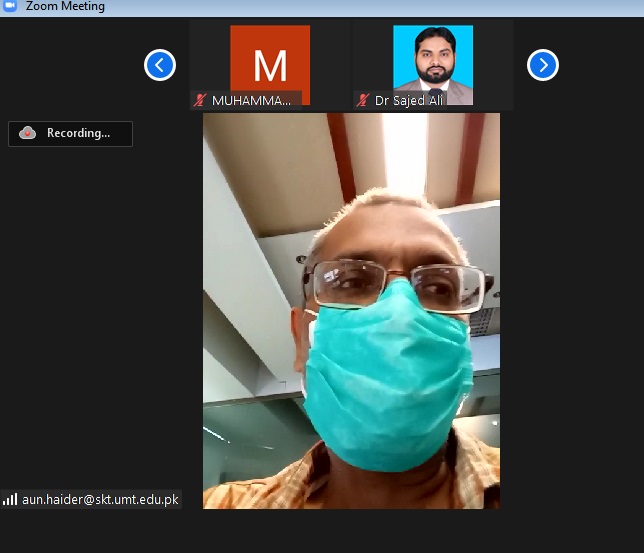Click the Zoom Meeting window title text

[x=65, y=6]
